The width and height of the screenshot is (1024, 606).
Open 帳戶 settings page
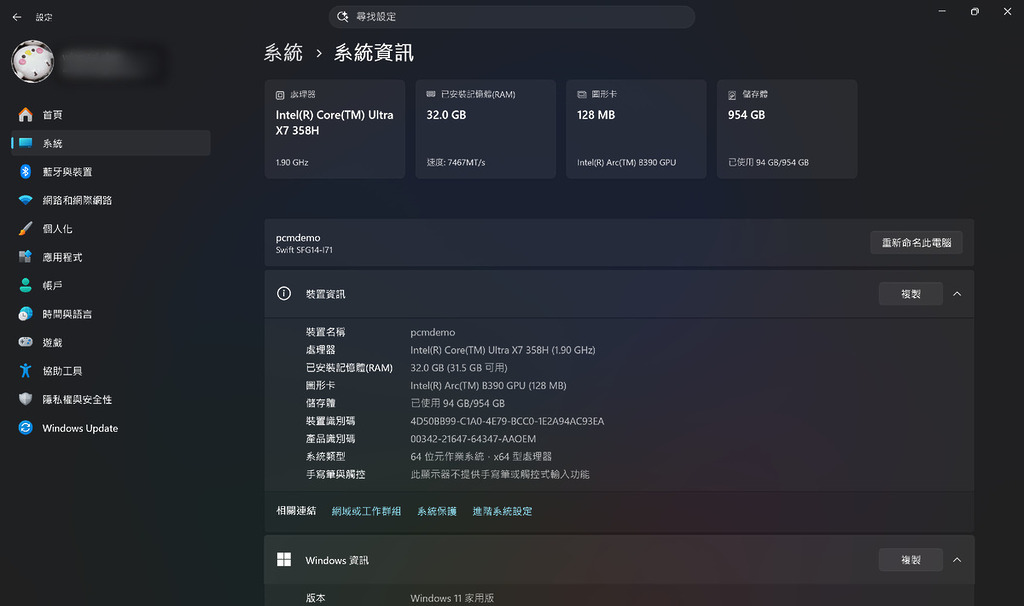click(111, 285)
